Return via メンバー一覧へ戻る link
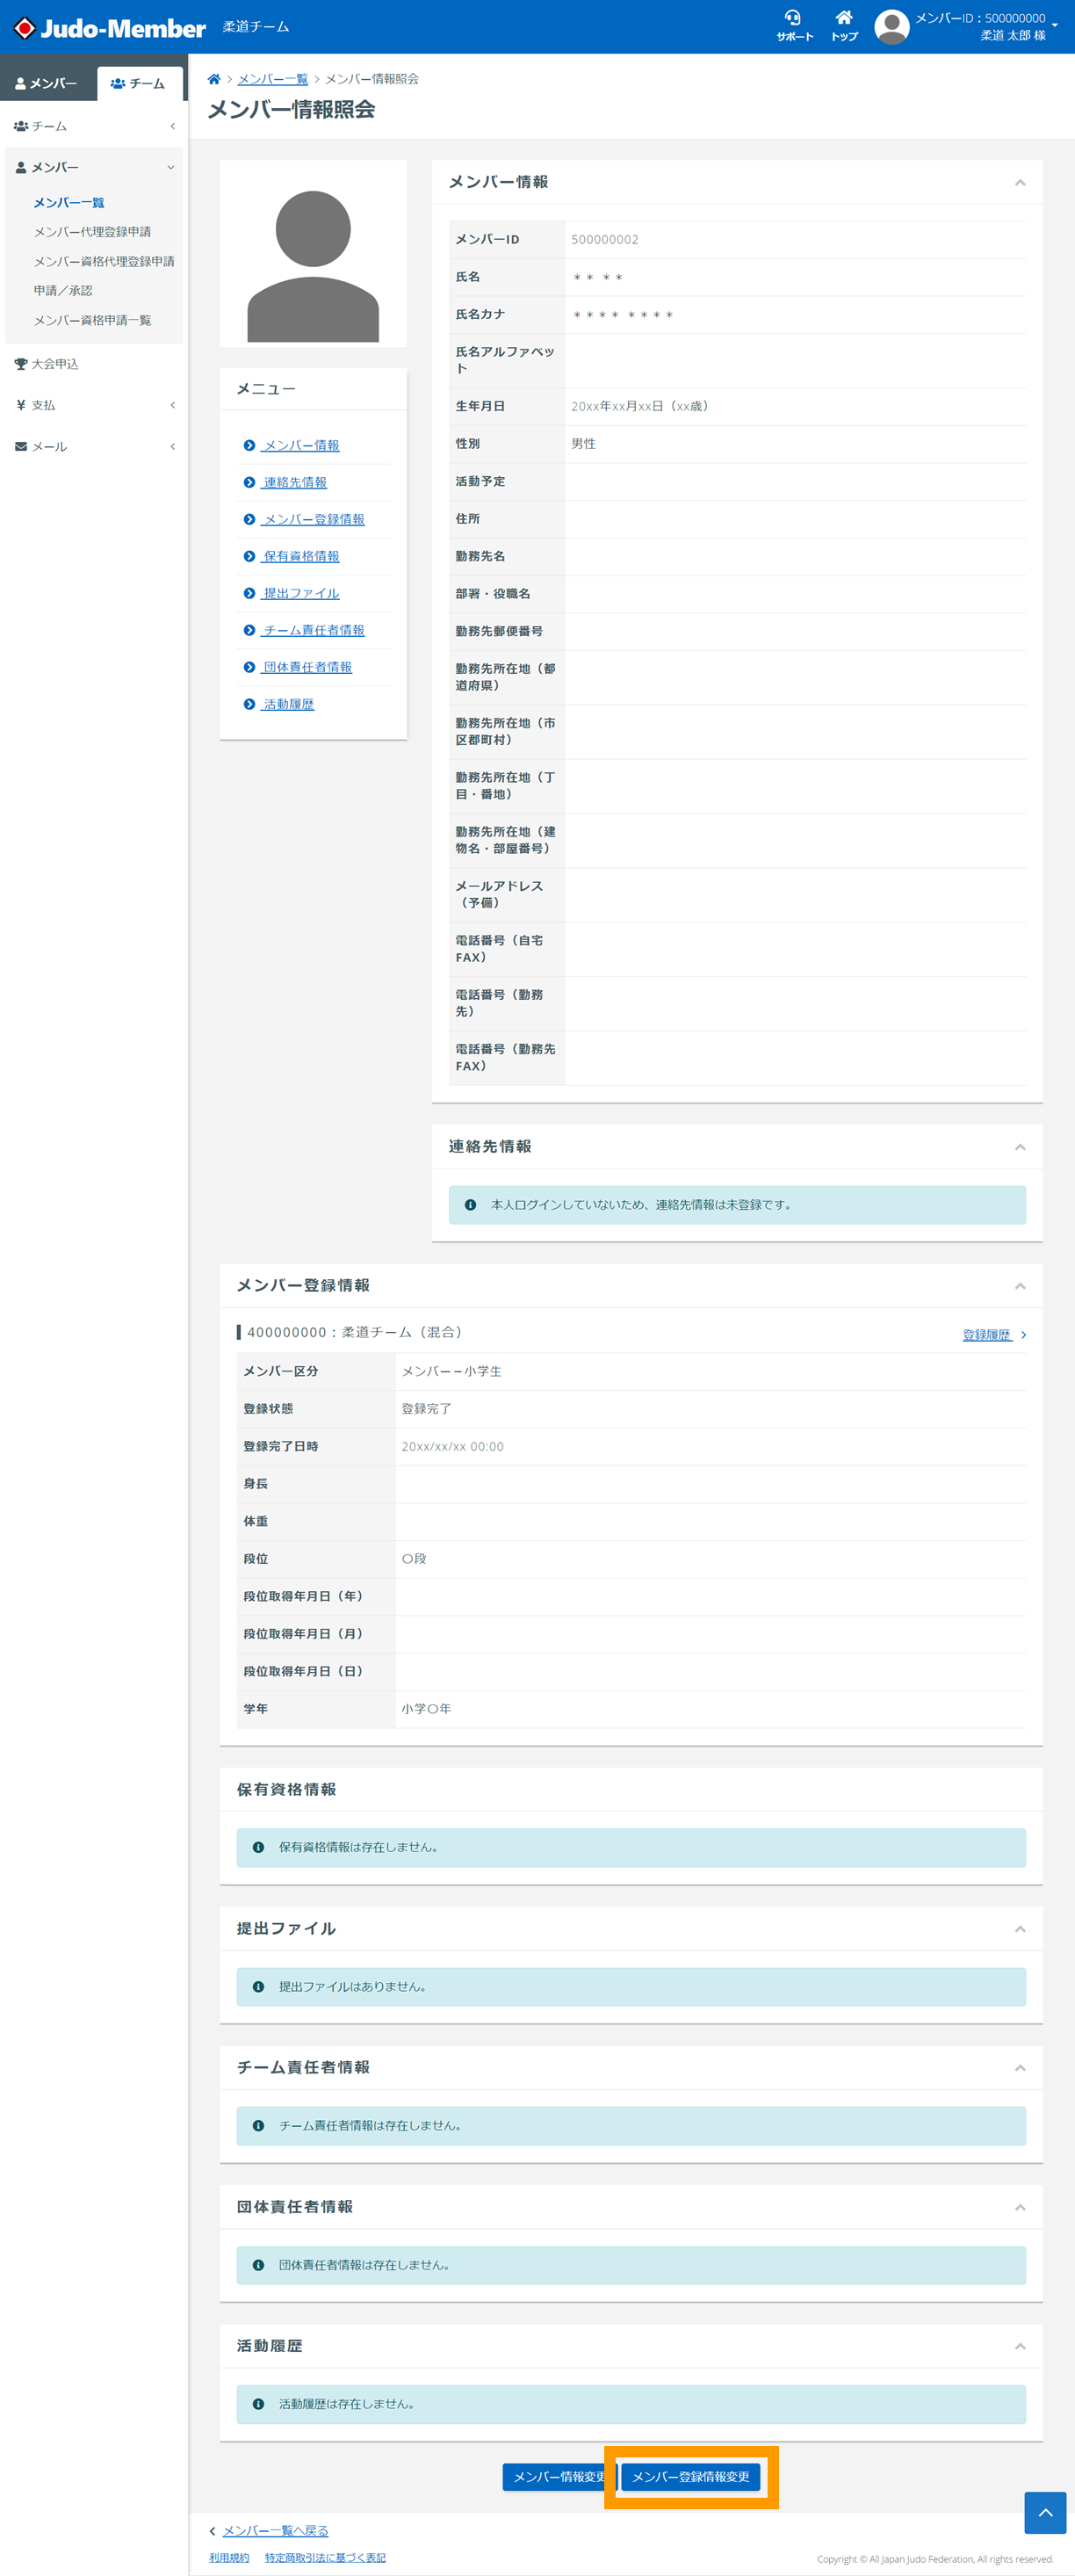 click(275, 2531)
